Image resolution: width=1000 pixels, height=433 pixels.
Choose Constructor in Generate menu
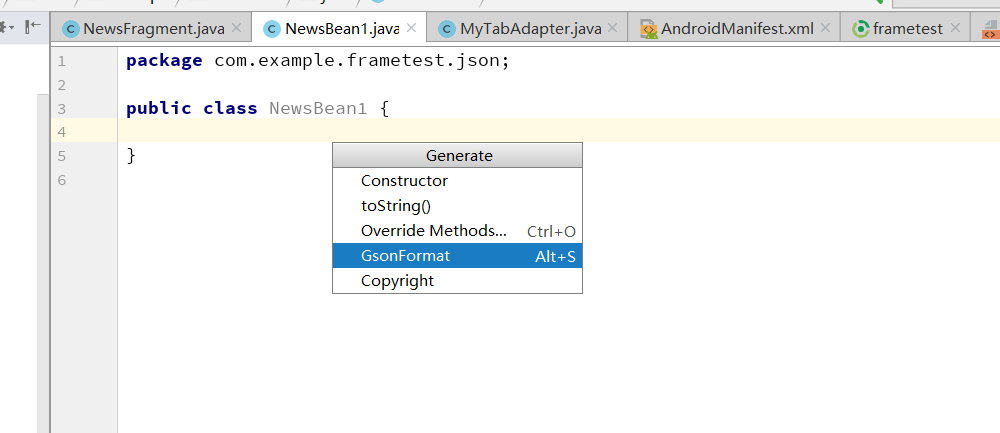point(457,180)
